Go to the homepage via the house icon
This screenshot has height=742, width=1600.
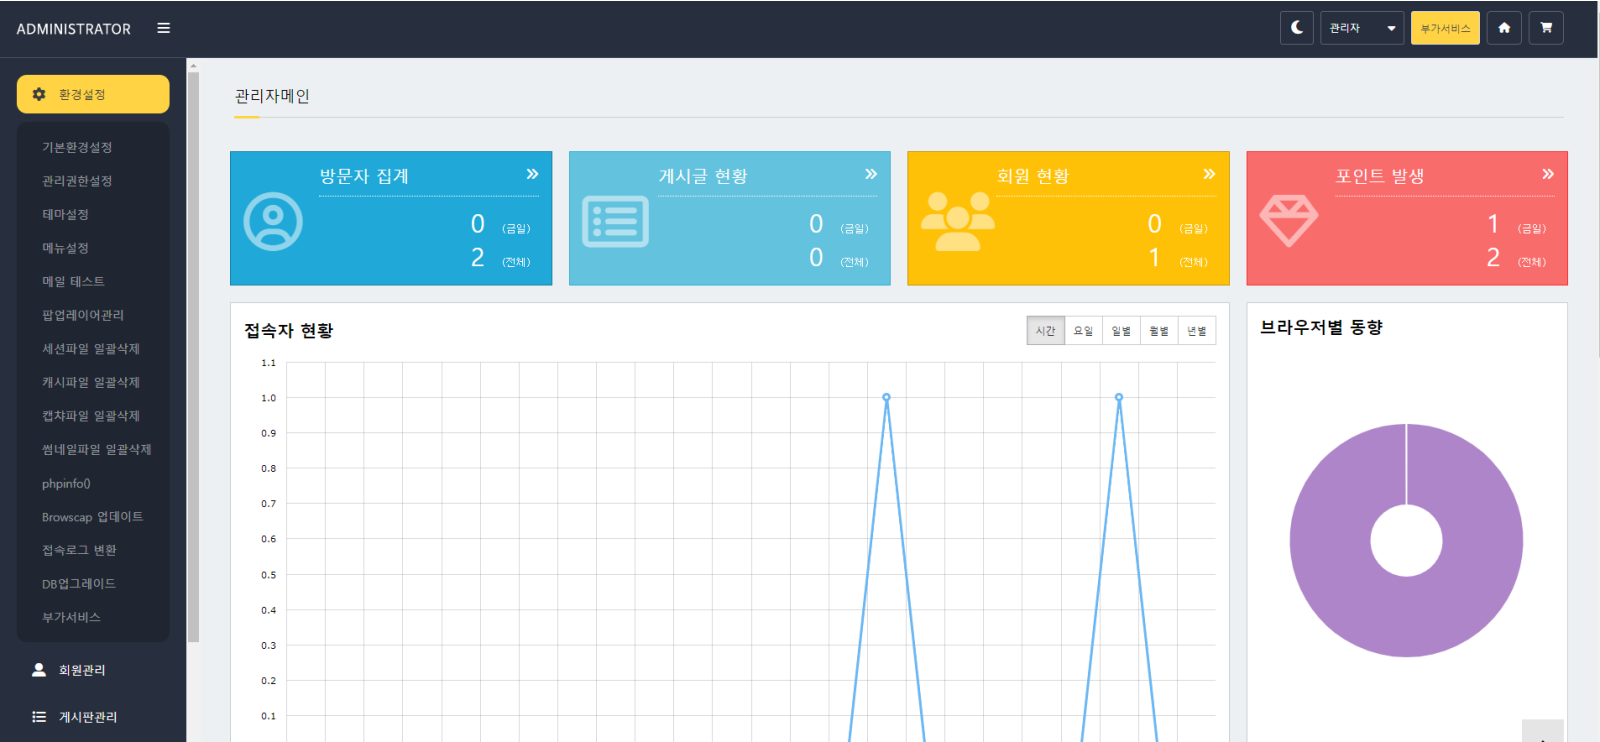[x=1504, y=28]
